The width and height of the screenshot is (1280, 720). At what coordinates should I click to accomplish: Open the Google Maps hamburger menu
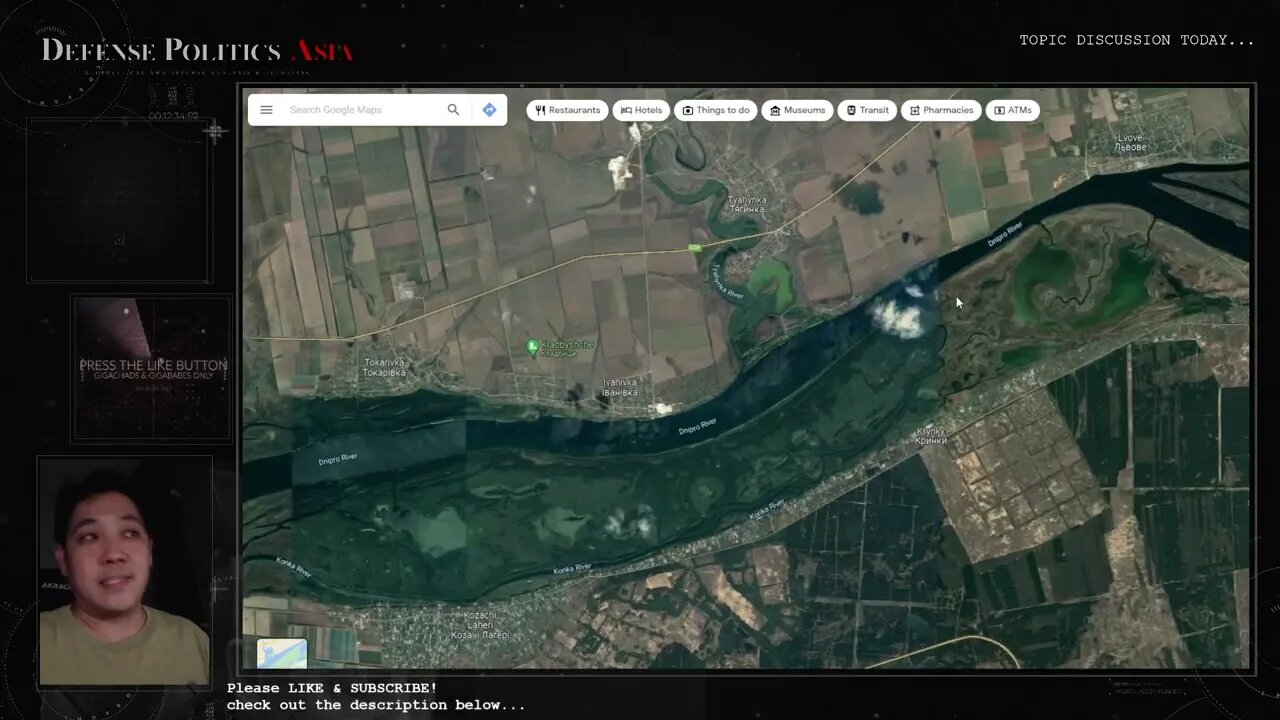pyautogui.click(x=266, y=110)
